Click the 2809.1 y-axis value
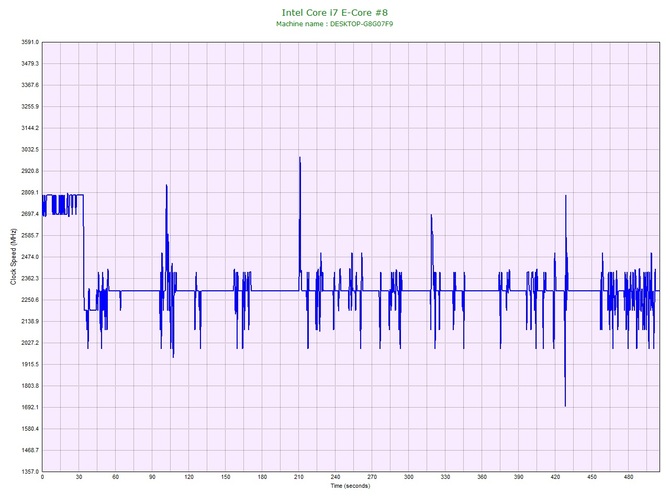 coord(30,192)
